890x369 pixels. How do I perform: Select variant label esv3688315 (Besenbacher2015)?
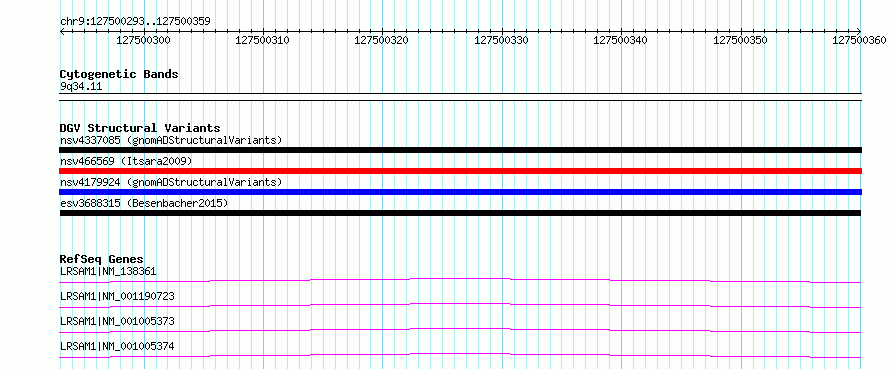(144, 203)
